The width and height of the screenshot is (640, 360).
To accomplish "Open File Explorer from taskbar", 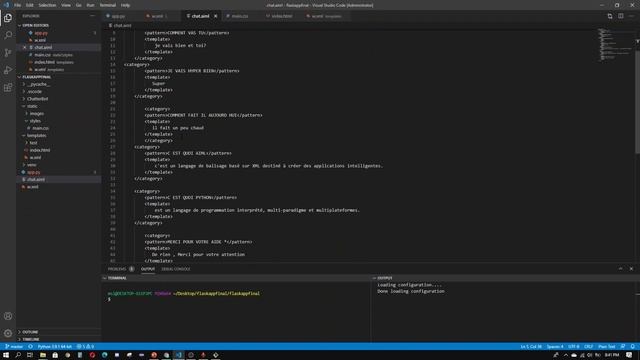I will pos(42,355).
